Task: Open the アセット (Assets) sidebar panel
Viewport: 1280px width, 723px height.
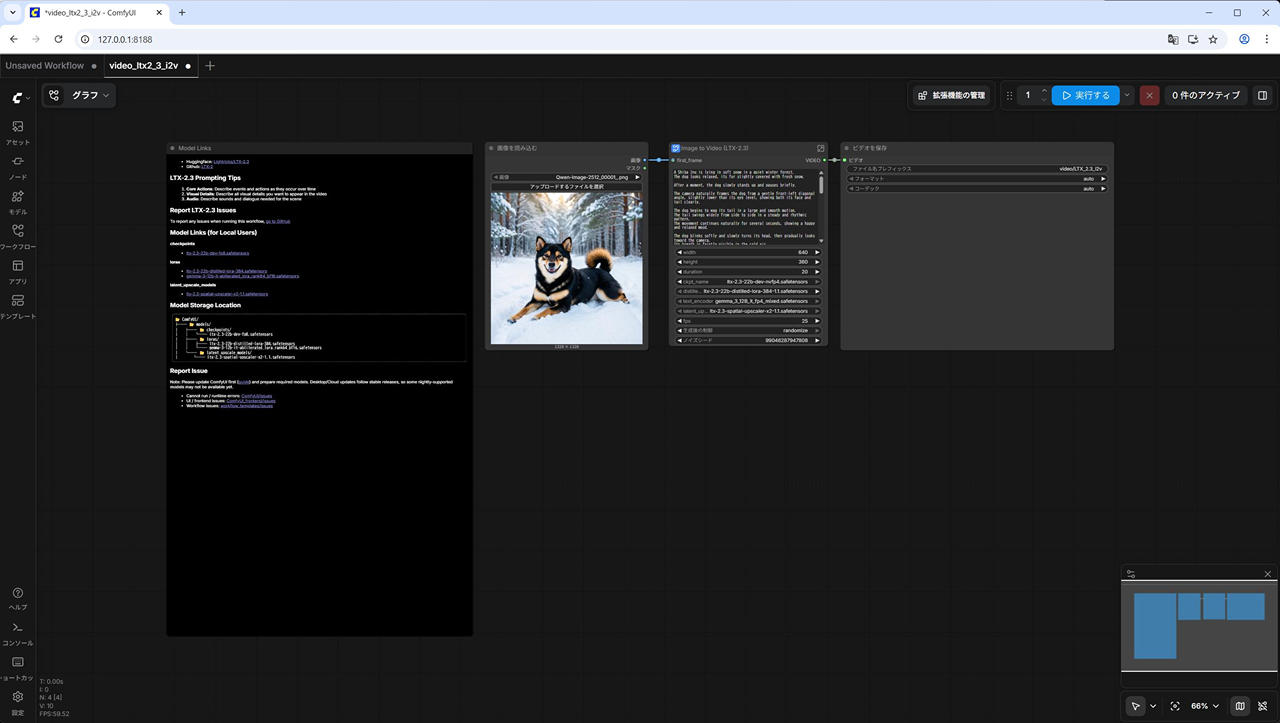Action: coord(18,132)
